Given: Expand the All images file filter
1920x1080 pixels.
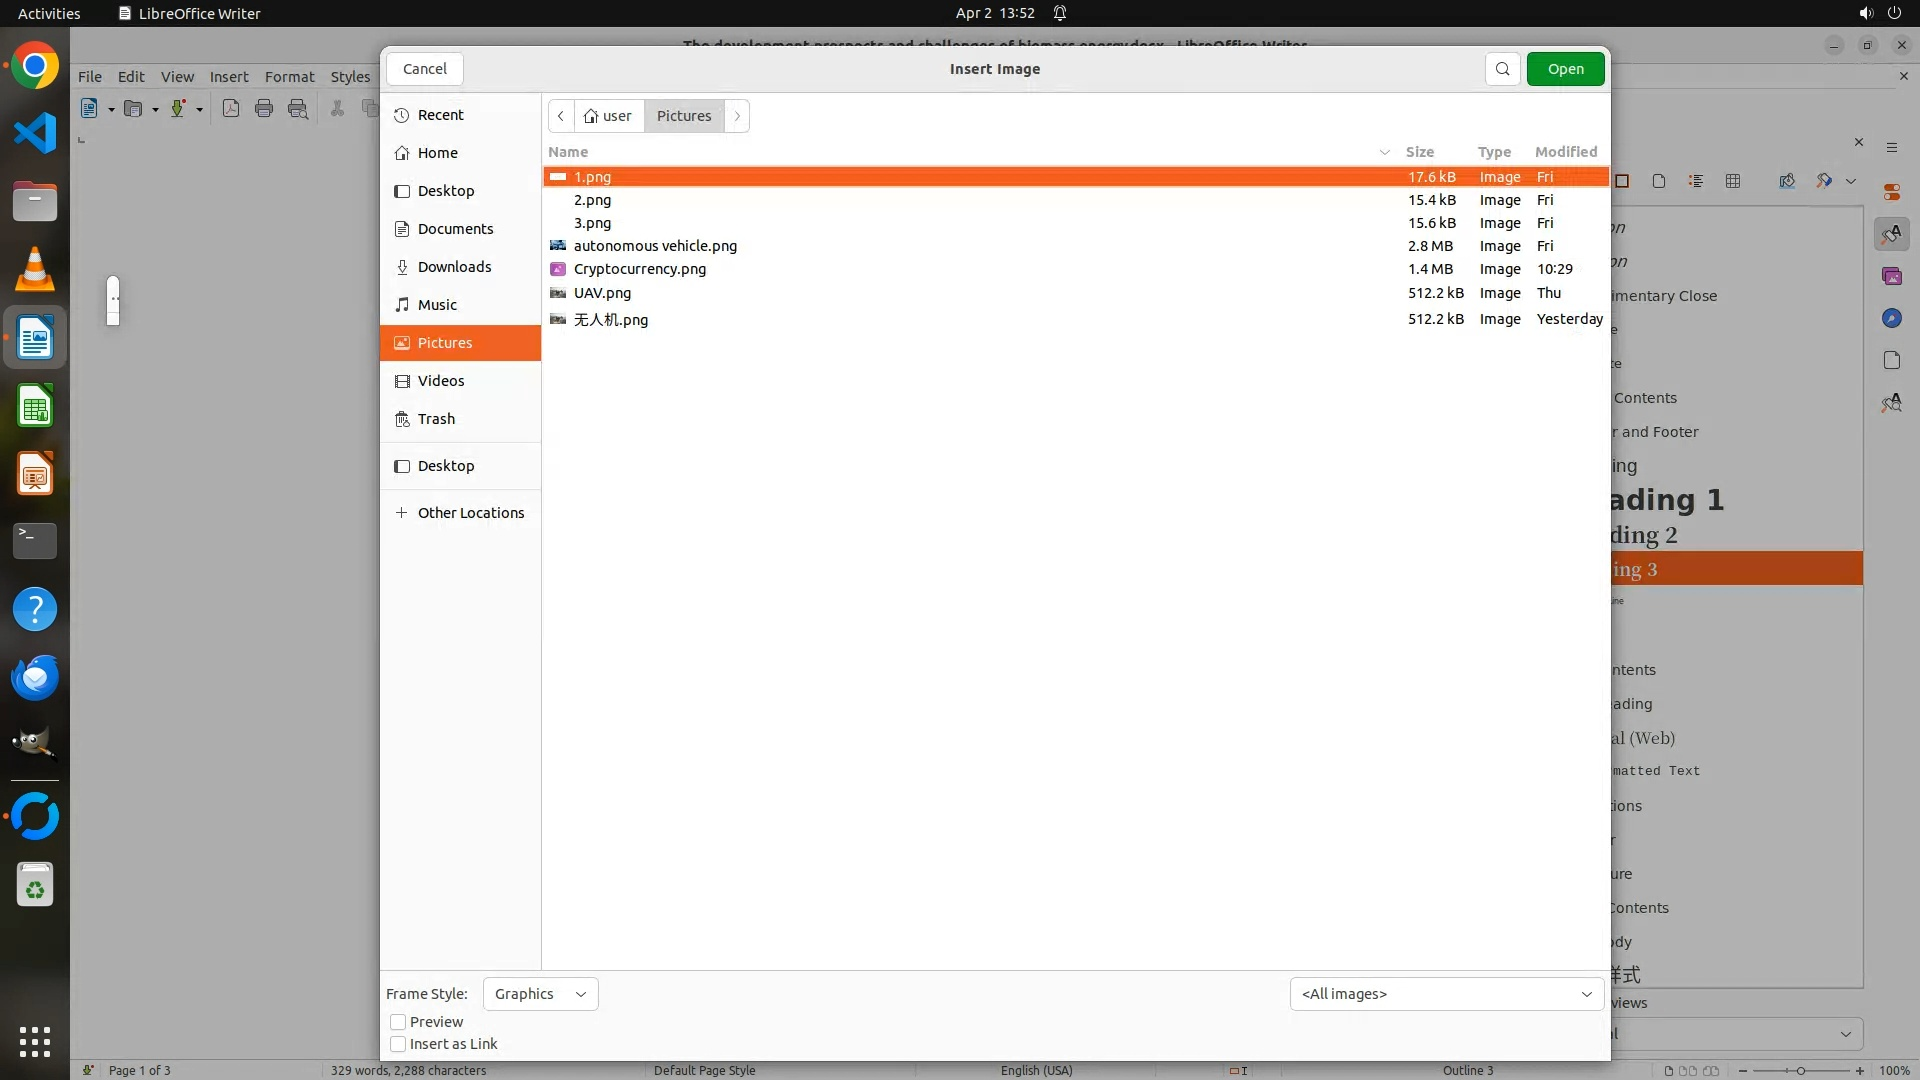Looking at the screenshot, I should [x=1446, y=994].
